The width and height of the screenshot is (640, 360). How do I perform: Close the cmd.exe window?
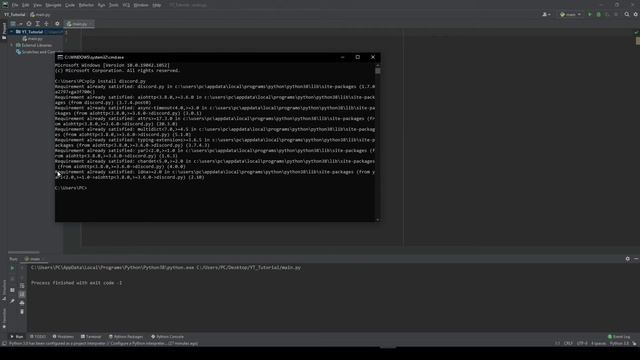coord(373,57)
